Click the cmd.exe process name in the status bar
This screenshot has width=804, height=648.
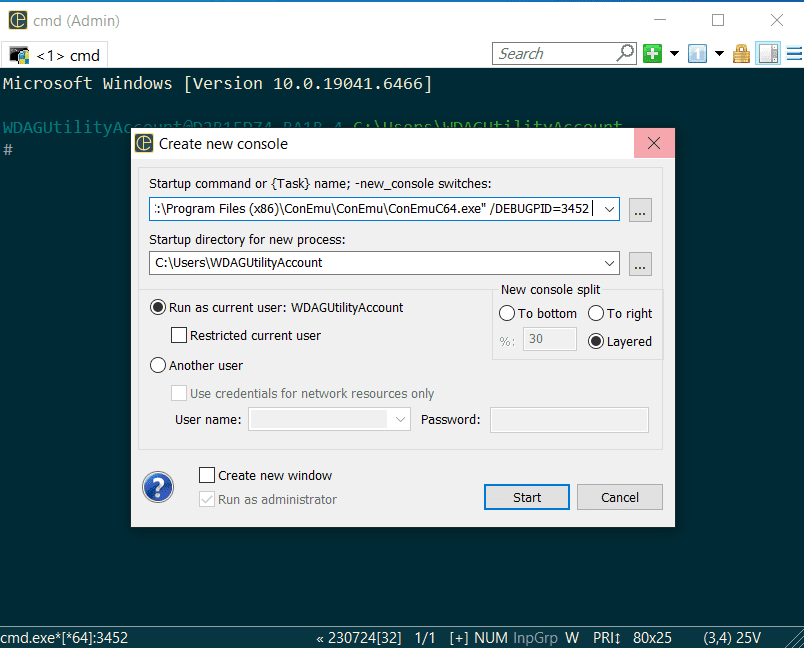click(x=64, y=638)
